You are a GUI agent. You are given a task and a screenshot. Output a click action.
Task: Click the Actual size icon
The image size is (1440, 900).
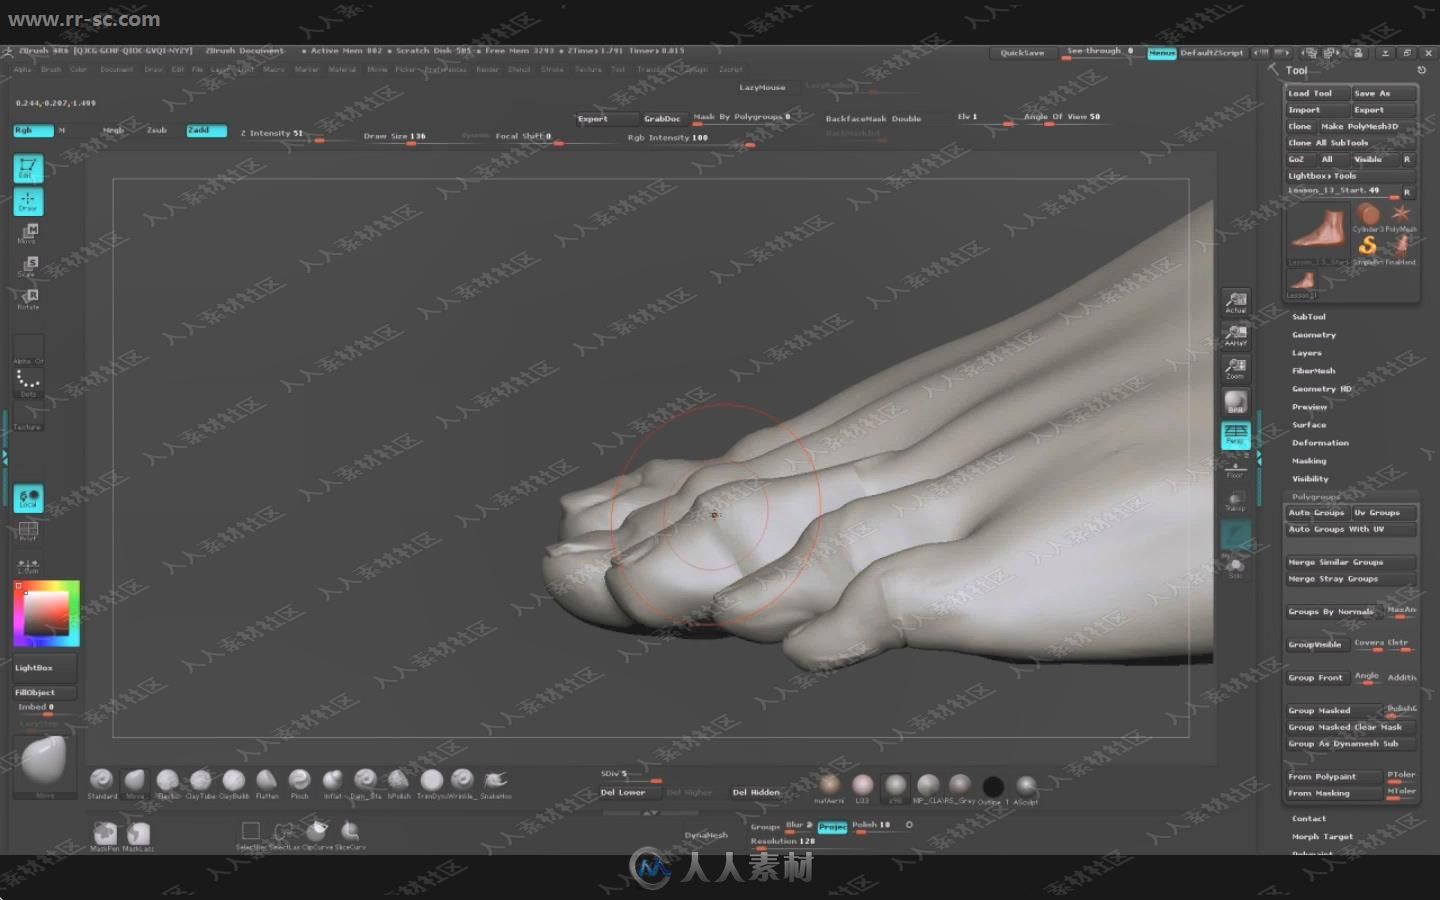click(x=1236, y=302)
